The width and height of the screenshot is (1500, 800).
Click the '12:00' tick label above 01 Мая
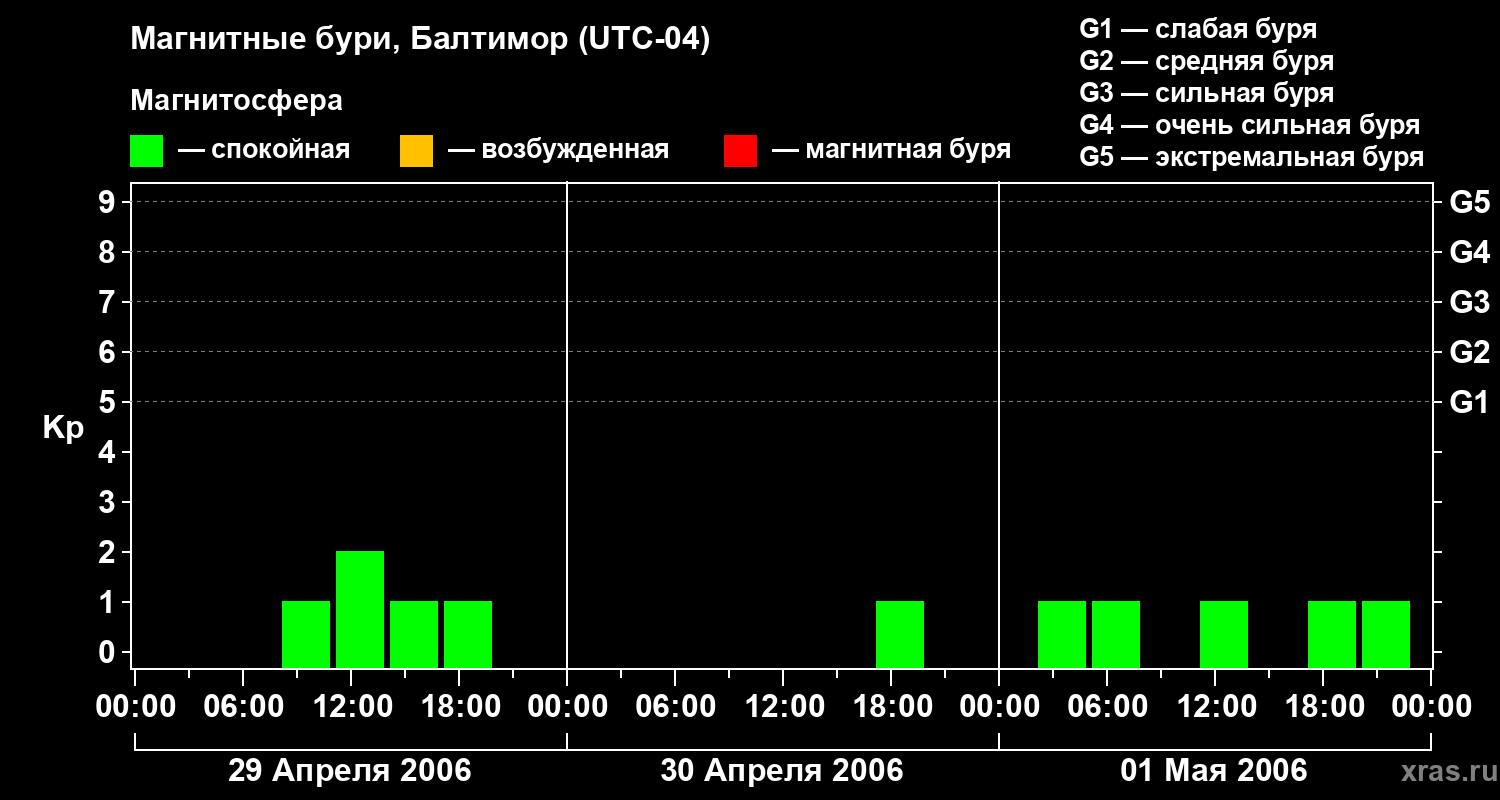tap(1215, 707)
